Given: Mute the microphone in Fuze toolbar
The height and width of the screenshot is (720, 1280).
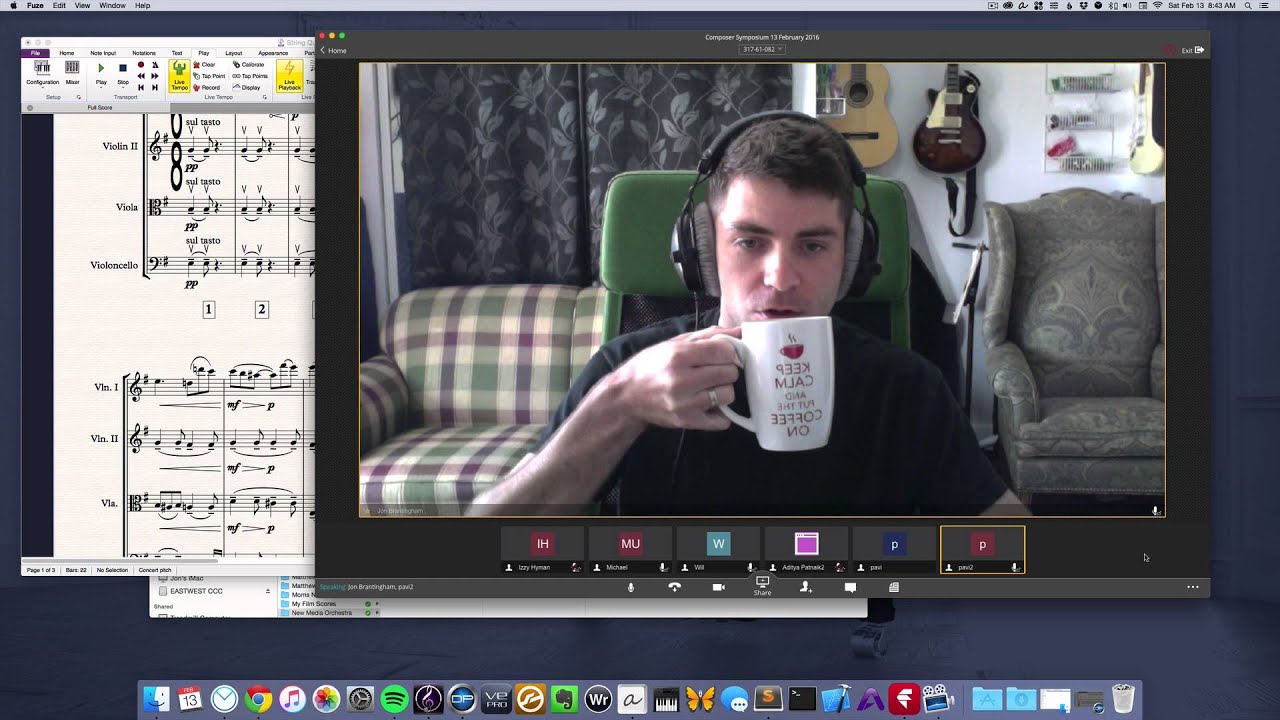Looking at the screenshot, I should pos(631,587).
